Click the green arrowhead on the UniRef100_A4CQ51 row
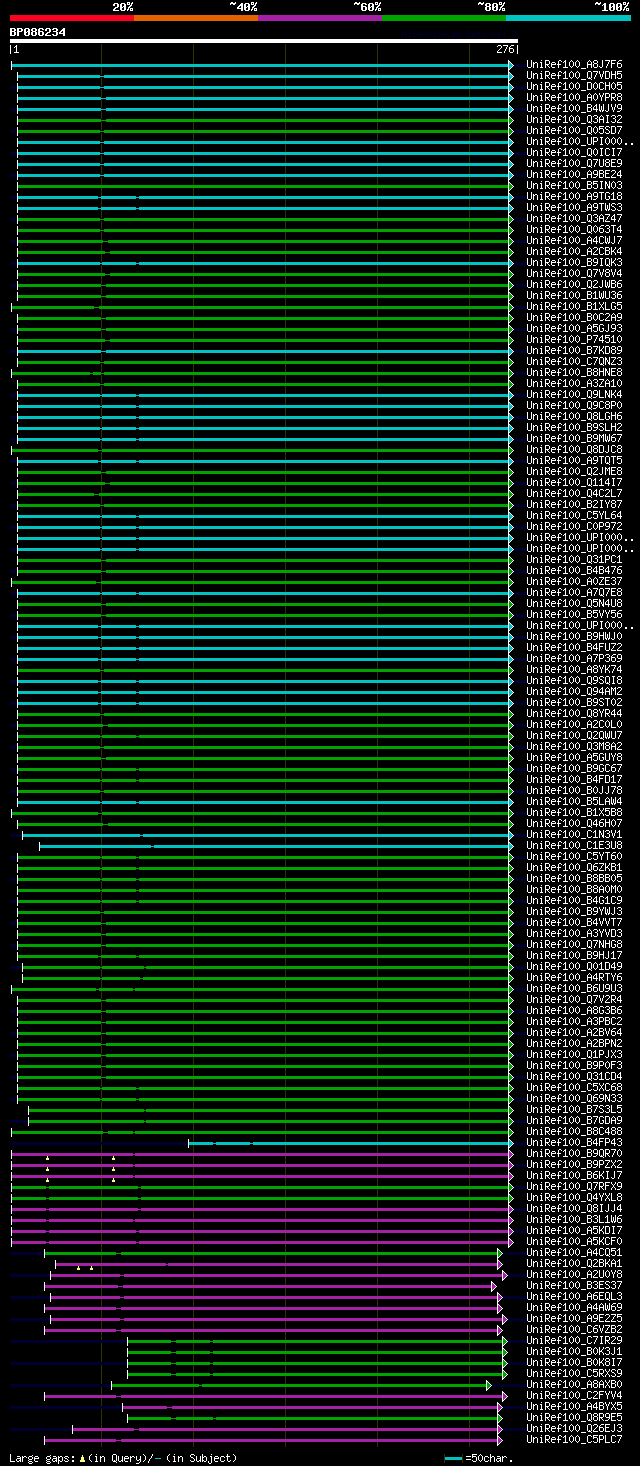640x1466 pixels. (x=500, y=1253)
